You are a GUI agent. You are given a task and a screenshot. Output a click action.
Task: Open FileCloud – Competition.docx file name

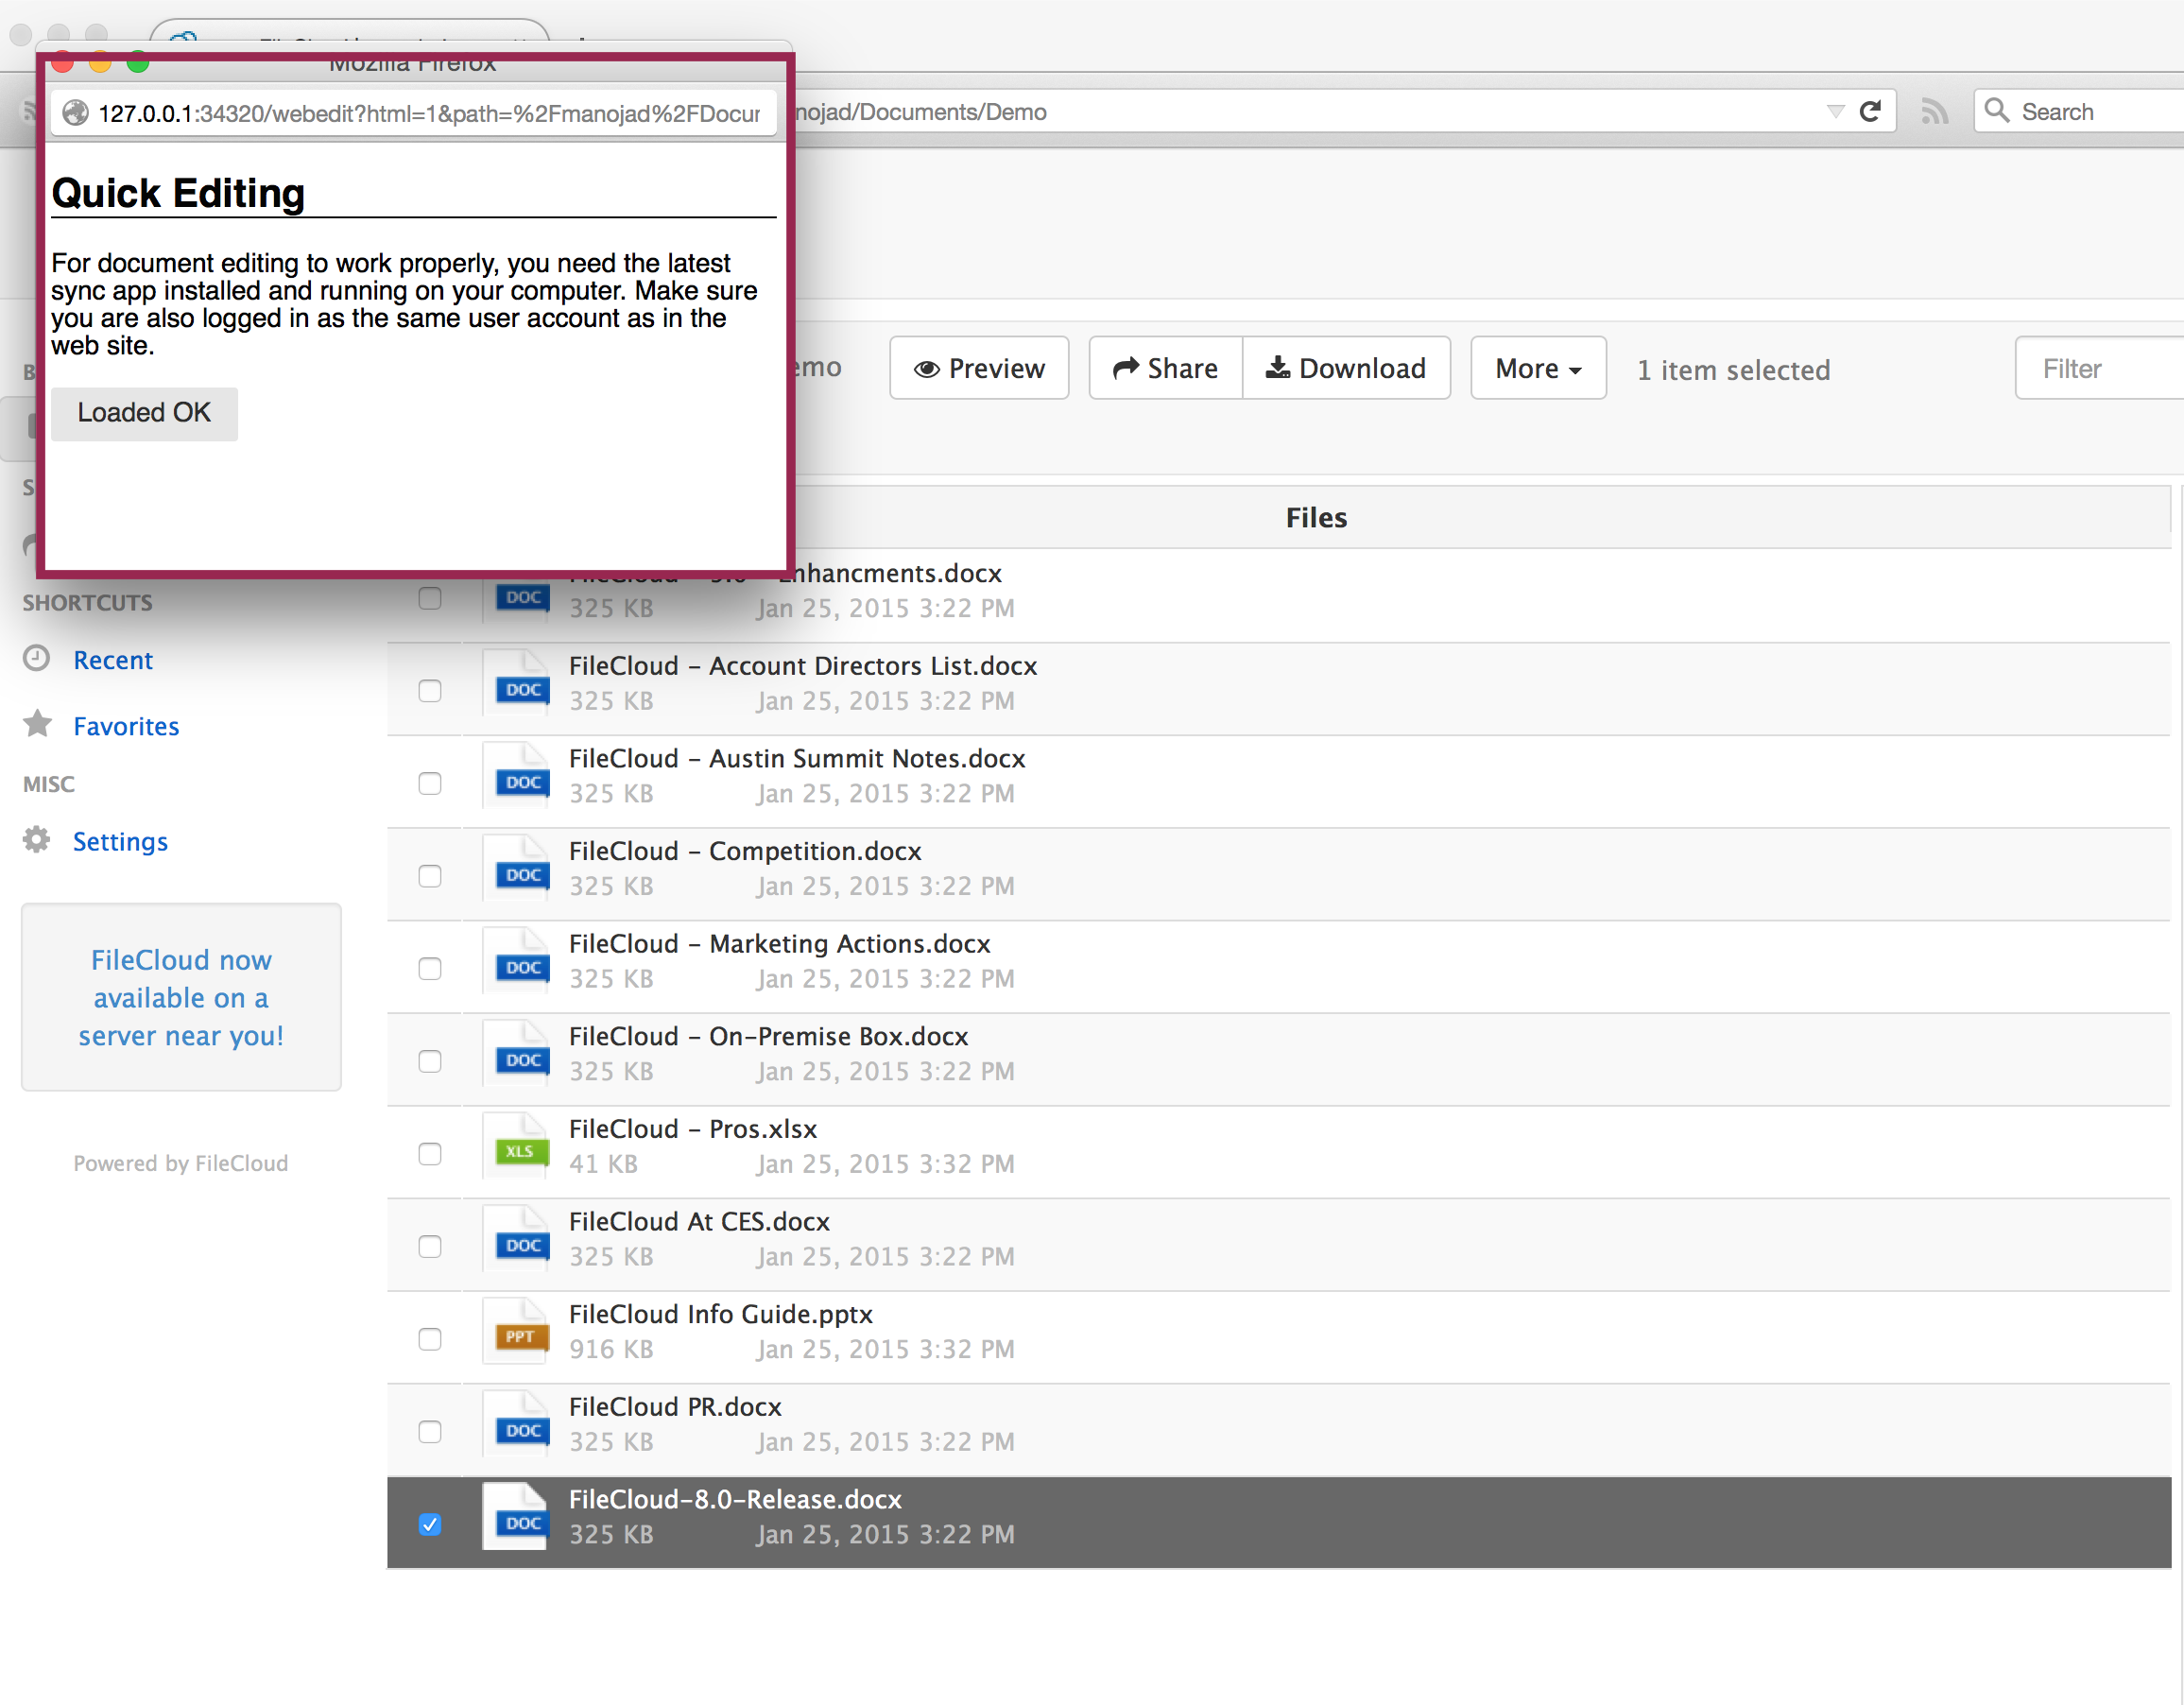coord(745,851)
